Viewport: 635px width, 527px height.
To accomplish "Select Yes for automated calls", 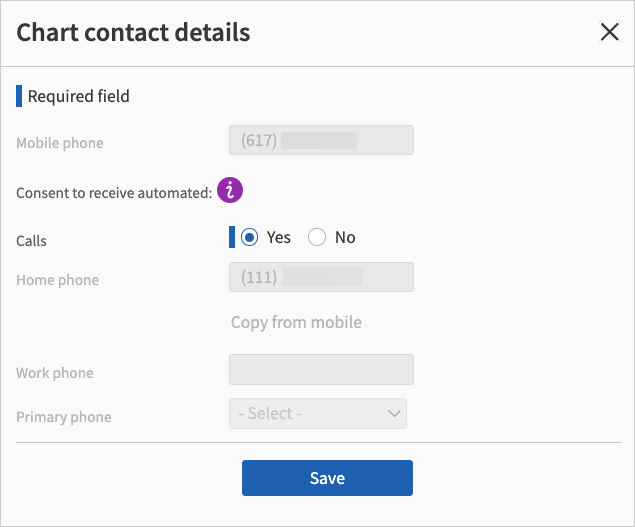I will (250, 237).
